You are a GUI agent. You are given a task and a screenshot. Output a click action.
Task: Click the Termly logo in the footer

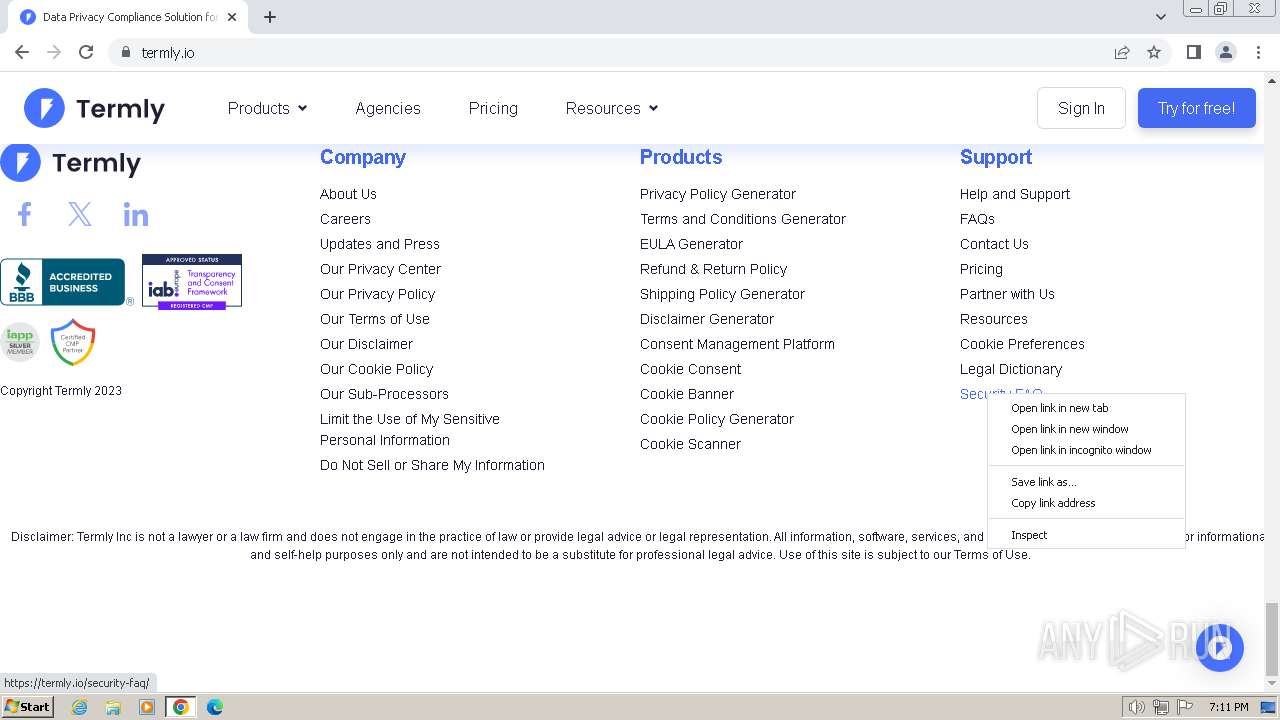click(71, 163)
